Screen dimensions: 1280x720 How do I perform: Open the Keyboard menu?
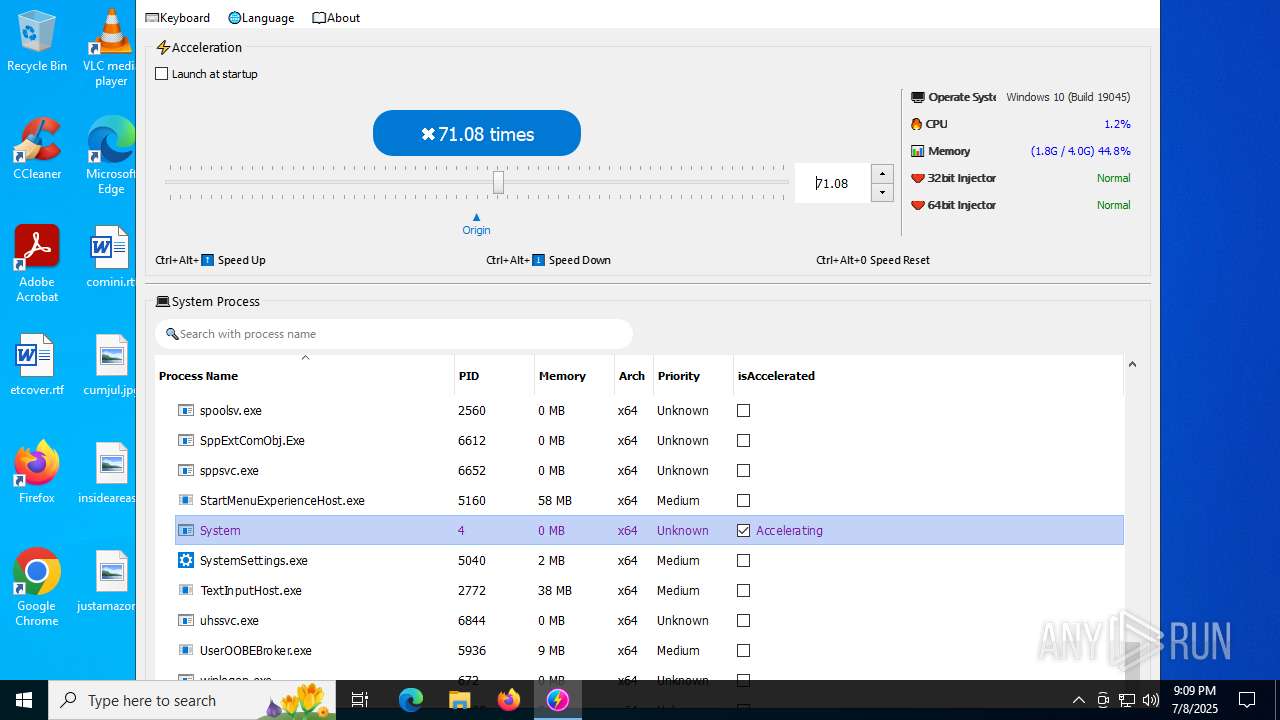click(x=178, y=17)
